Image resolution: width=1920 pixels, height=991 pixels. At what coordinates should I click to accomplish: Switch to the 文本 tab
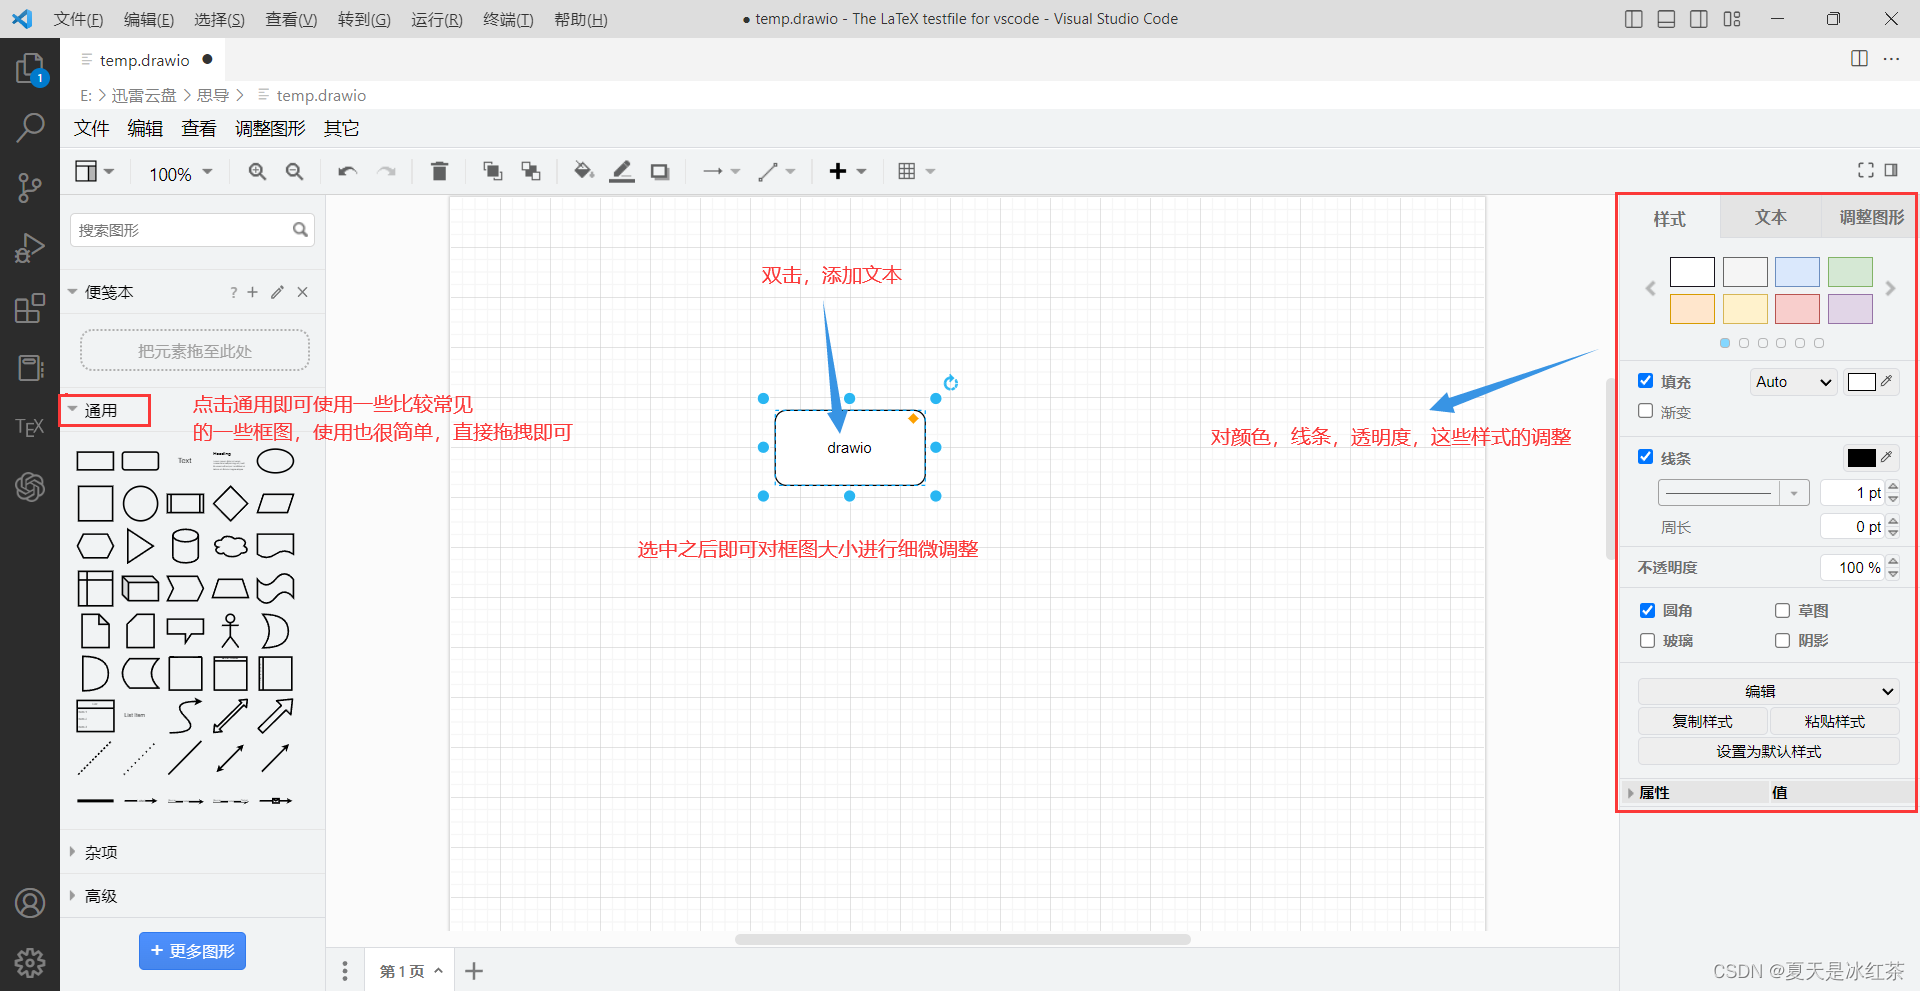coord(1770,217)
